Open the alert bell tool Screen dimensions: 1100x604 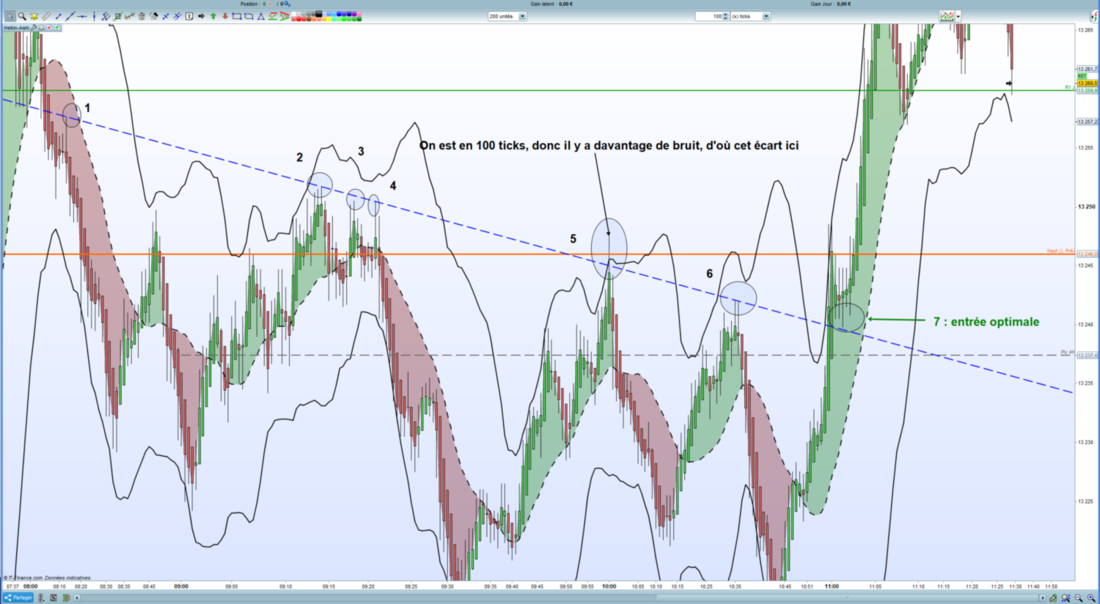tap(34, 16)
